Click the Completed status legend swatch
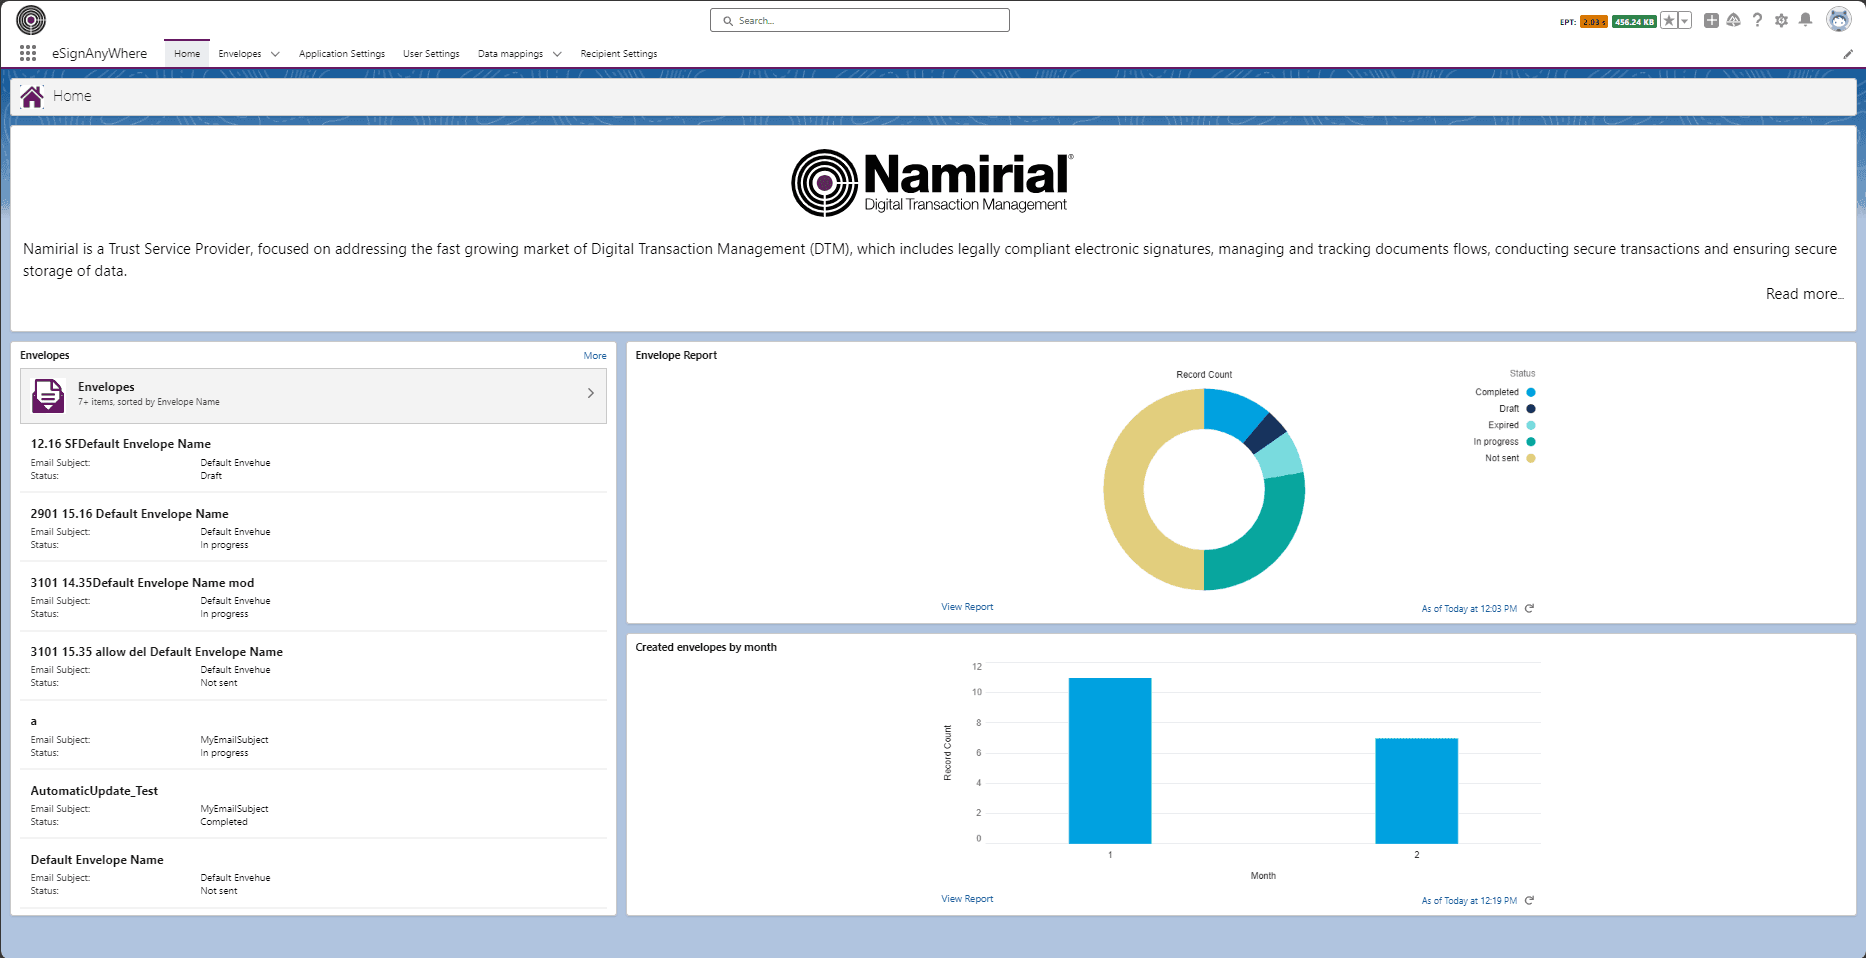This screenshot has width=1866, height=958. 1531,392
